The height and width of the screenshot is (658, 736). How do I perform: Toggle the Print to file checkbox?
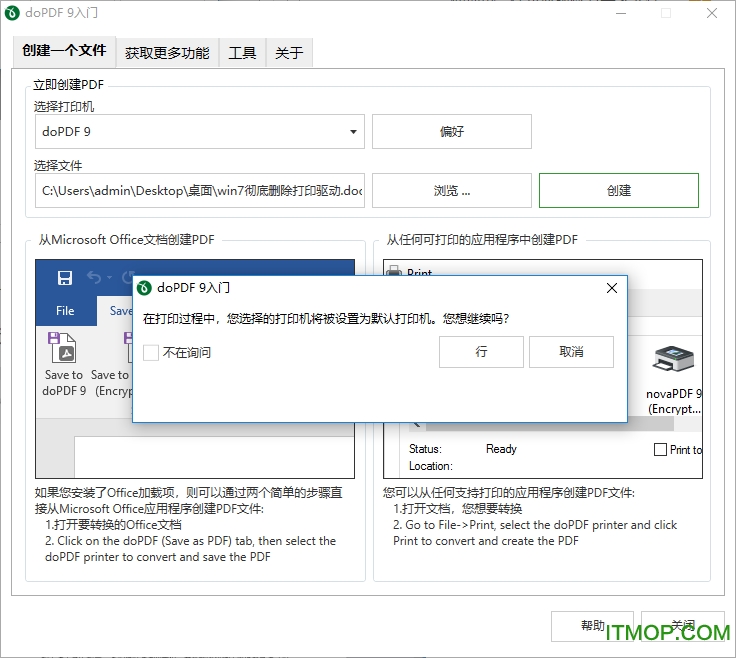click(660, 450)
